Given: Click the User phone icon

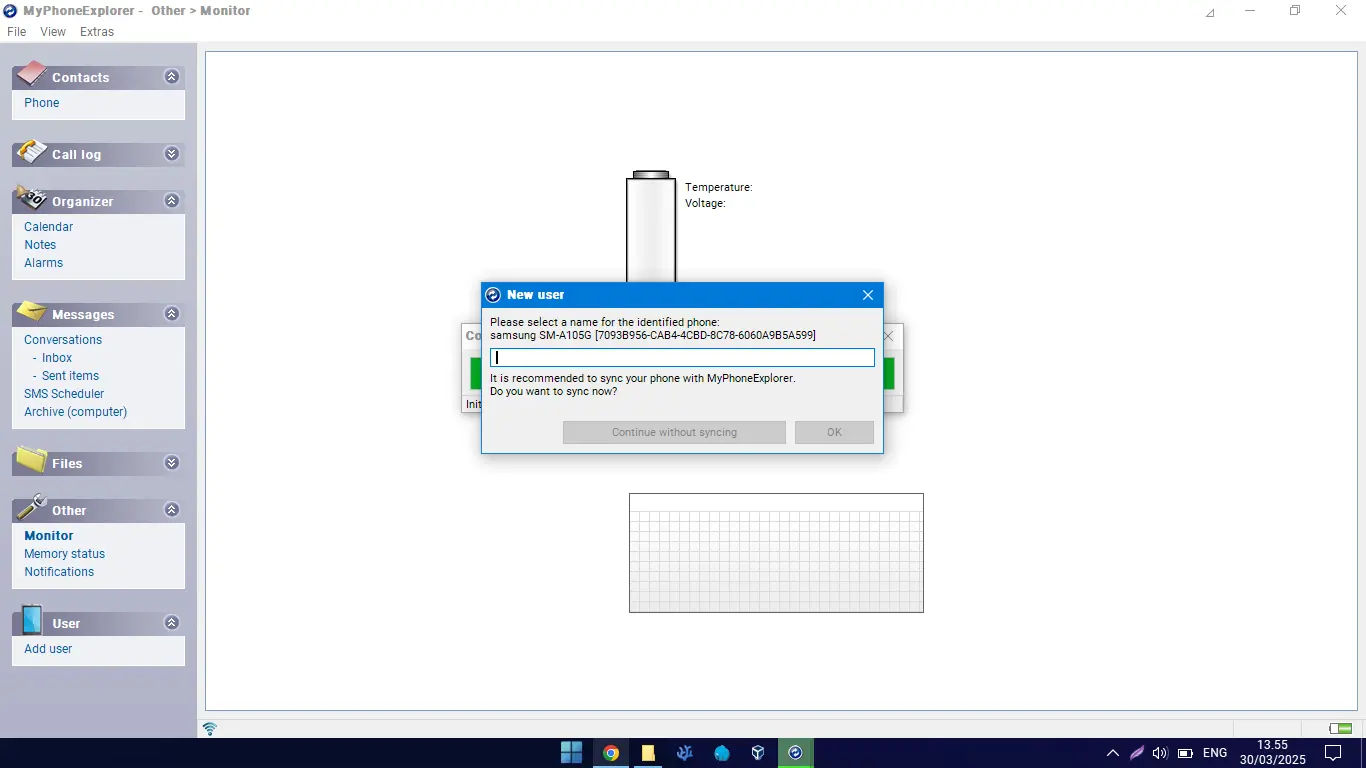Looking at the screenshot, I should pos(31,620).
